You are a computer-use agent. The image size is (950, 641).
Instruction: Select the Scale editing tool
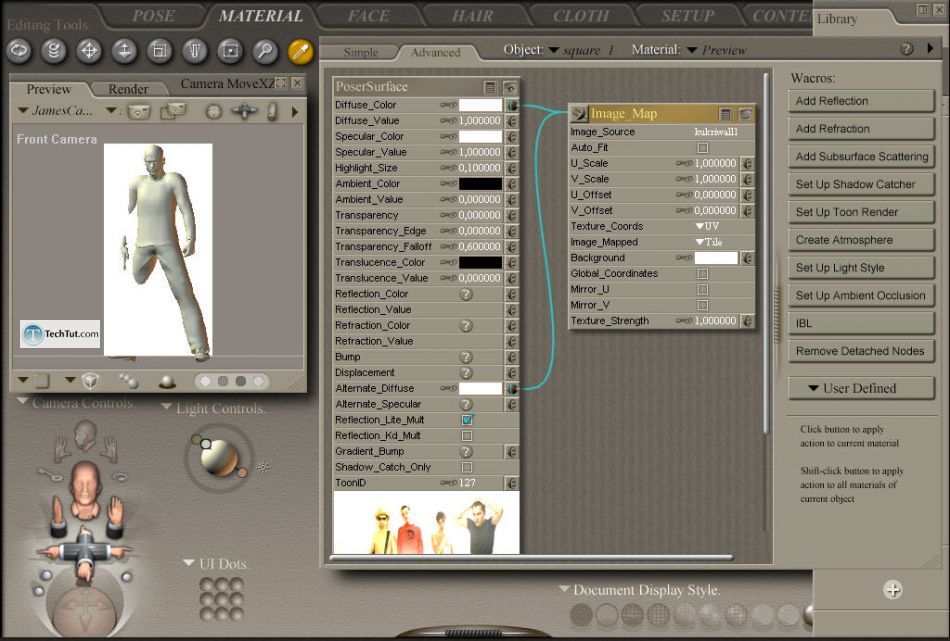tap(159, 51)
